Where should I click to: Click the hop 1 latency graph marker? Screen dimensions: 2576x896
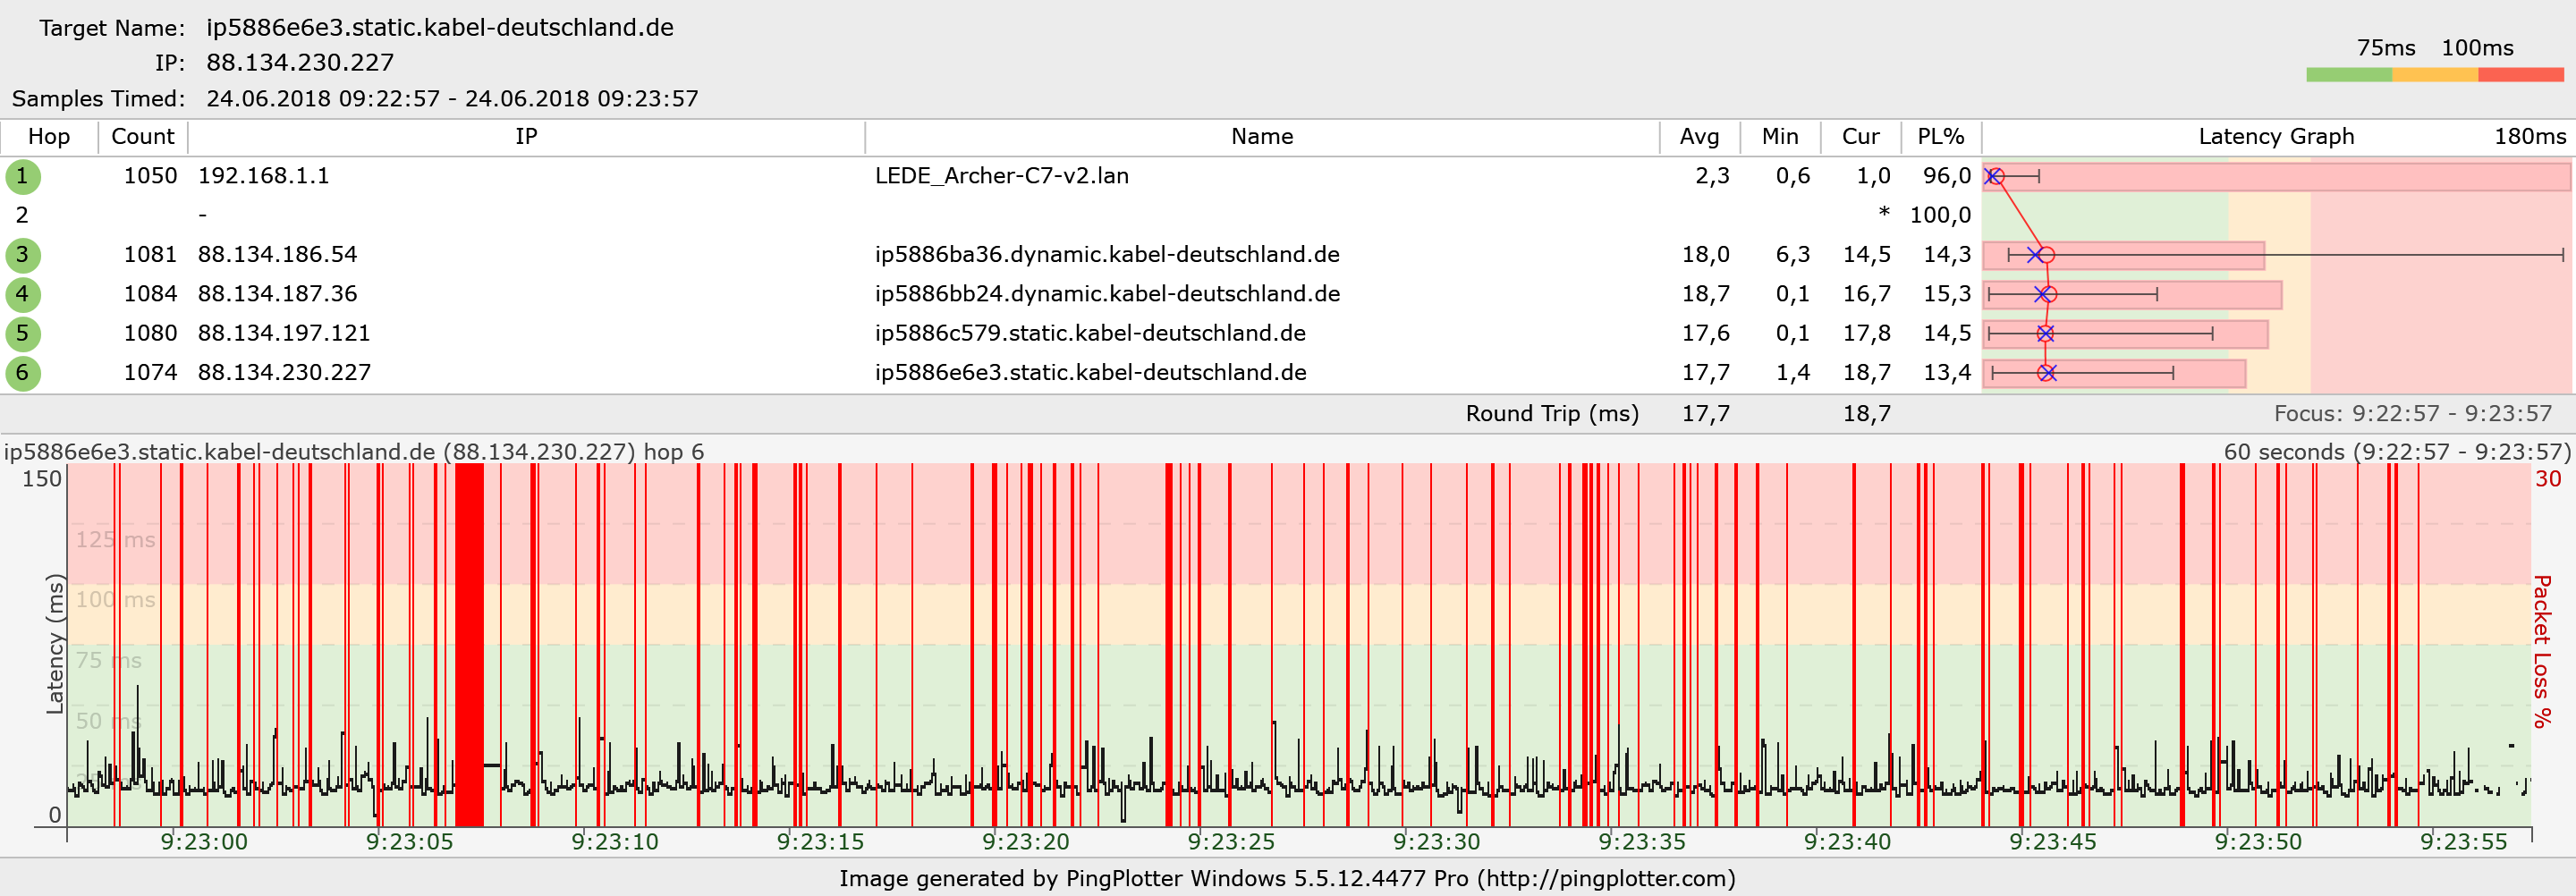[1994, 177]
